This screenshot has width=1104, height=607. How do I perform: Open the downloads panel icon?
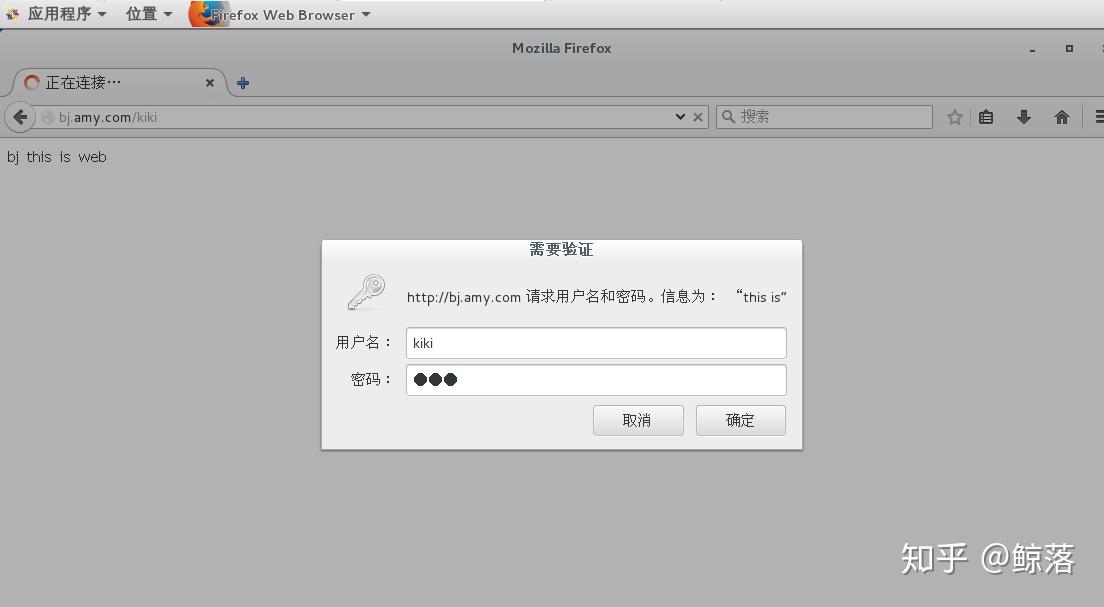pos(1023,116)
